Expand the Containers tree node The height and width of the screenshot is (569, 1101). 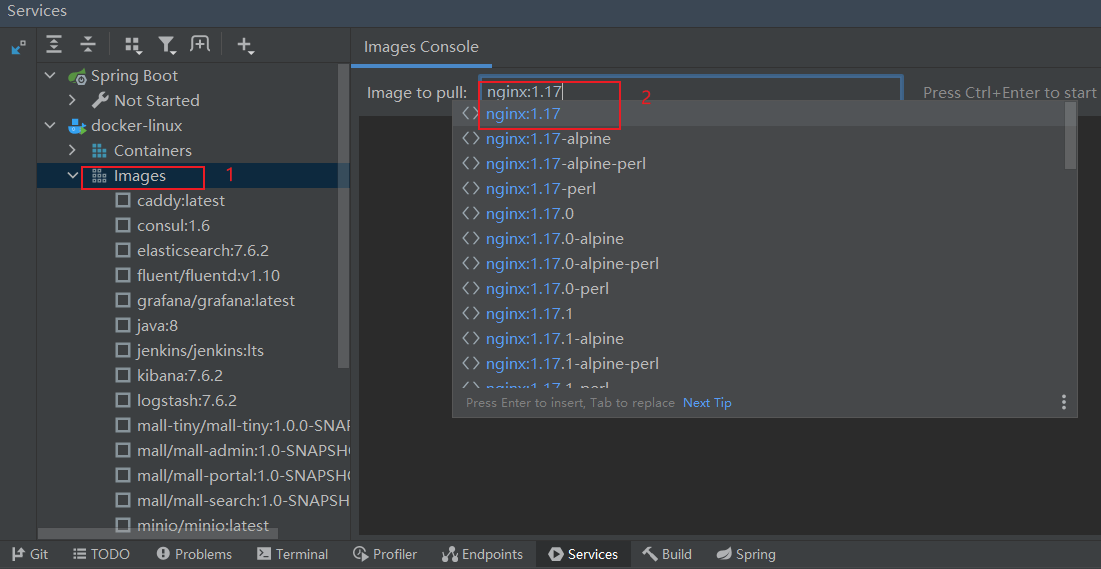point(72,150)
